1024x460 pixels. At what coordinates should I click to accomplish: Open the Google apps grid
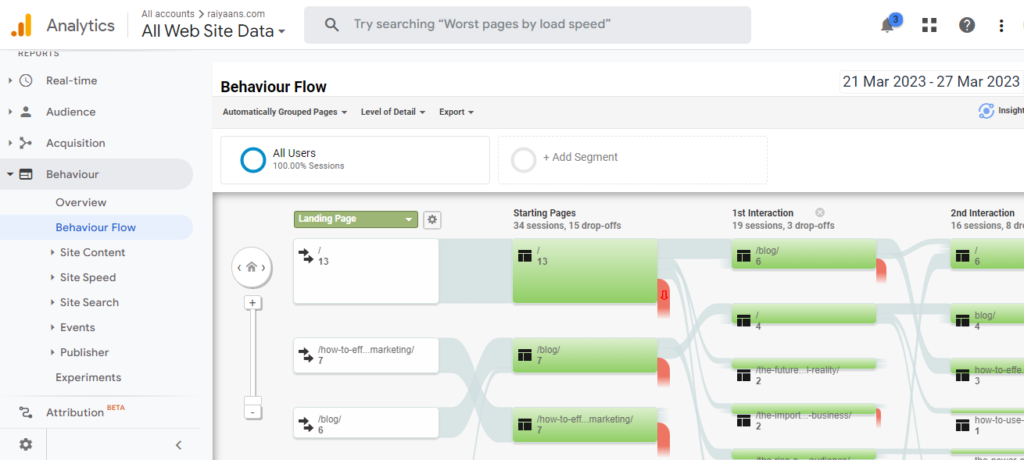[x=929, y=26]
